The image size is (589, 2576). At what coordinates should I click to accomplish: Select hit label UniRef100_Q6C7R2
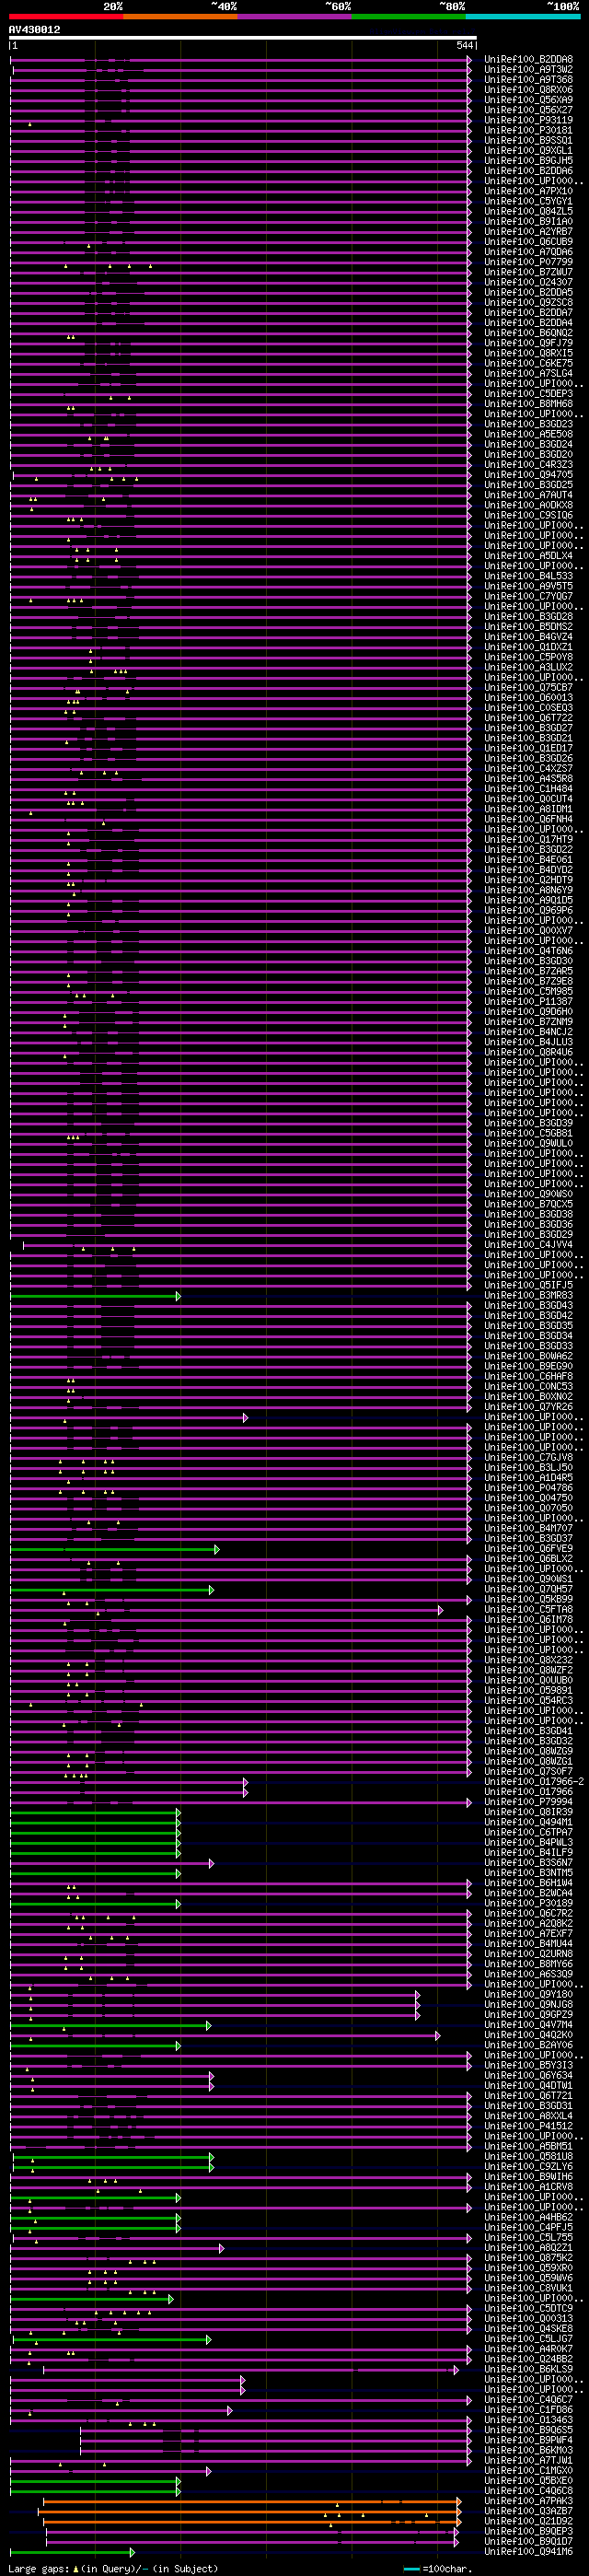(x=528, y=1913)
